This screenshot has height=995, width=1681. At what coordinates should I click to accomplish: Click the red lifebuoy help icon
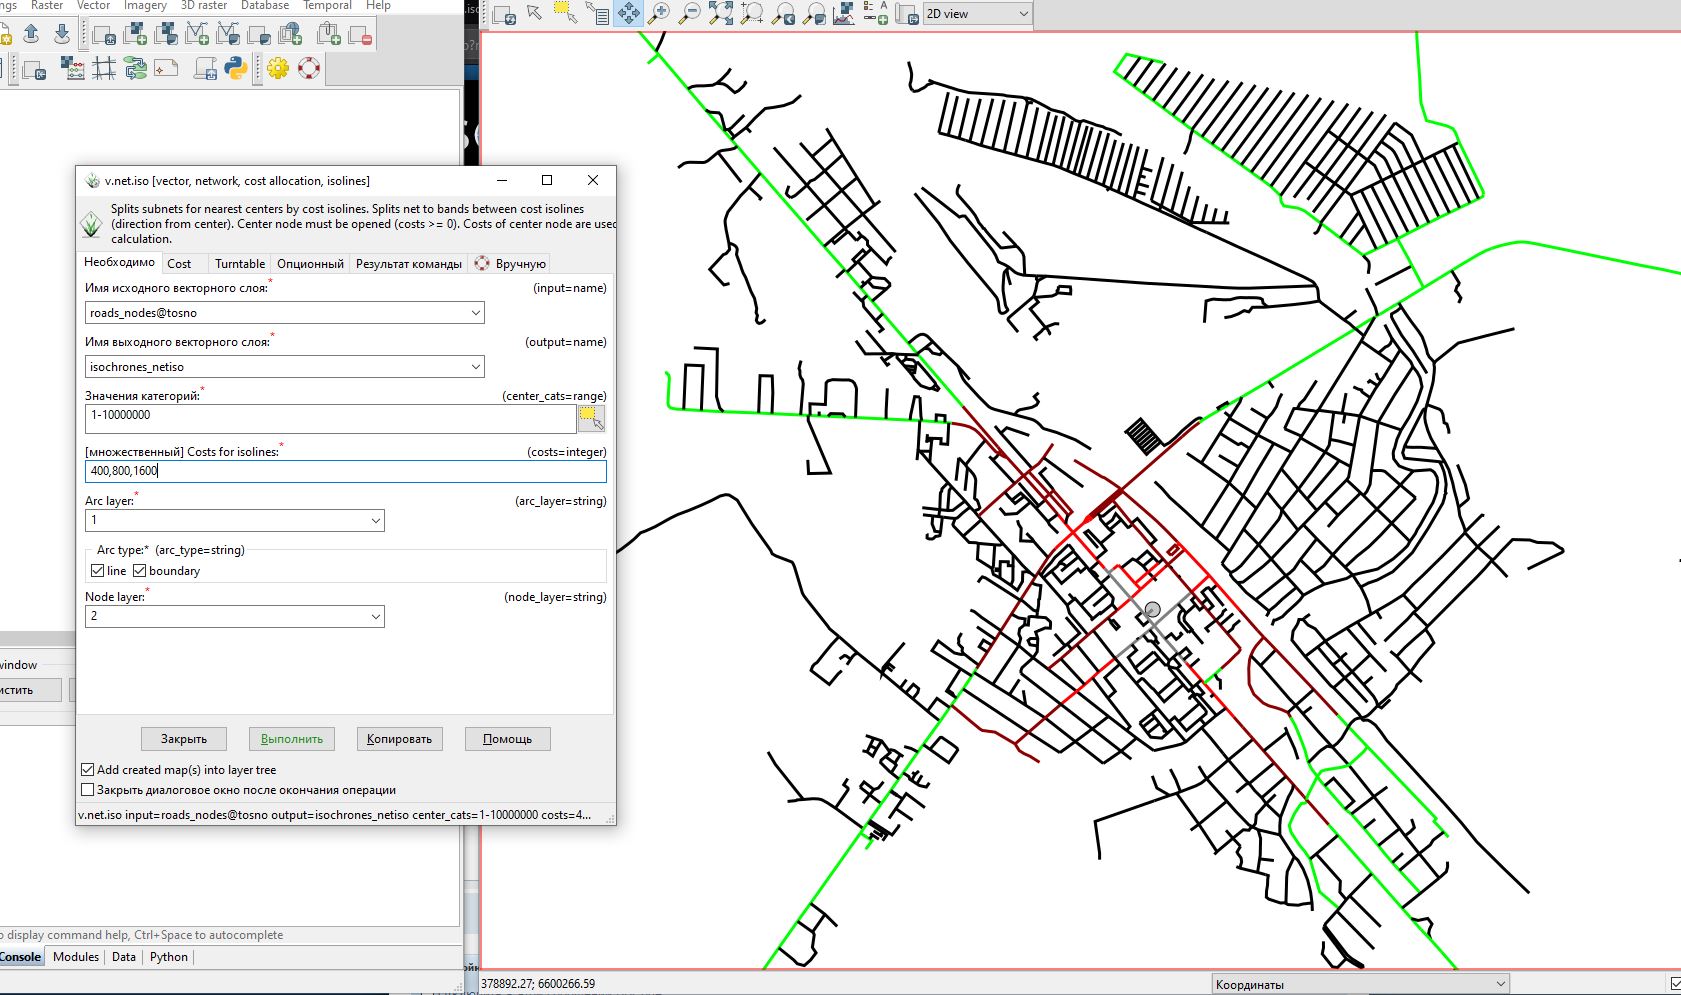tap(309, 68)
